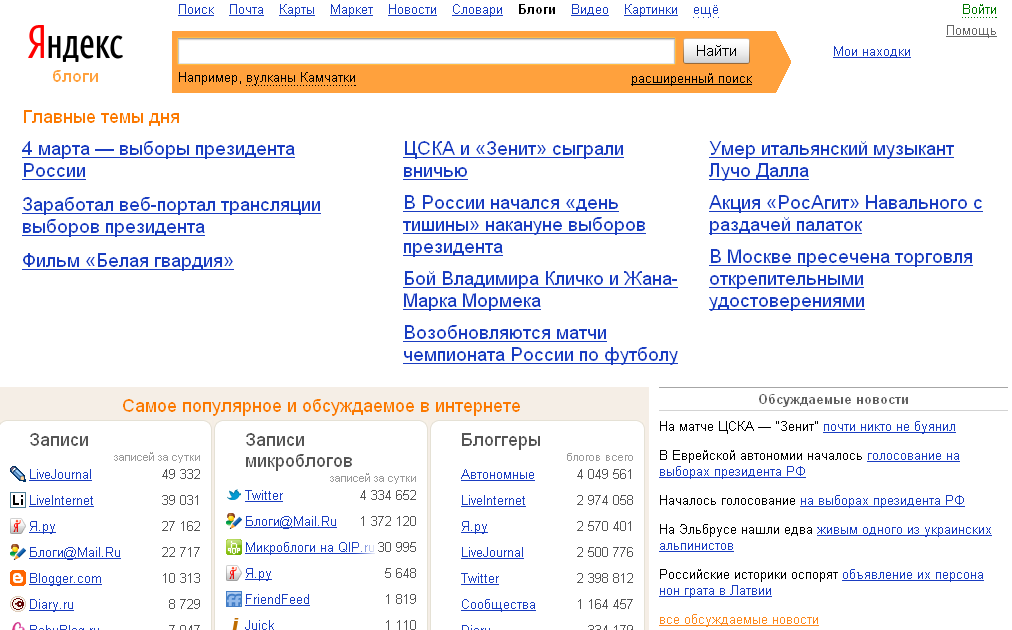Click the Twitter bird icon in microblogs
Image resolution: width=1012 pixels, height=630 pixels.
tap(234, 495)
